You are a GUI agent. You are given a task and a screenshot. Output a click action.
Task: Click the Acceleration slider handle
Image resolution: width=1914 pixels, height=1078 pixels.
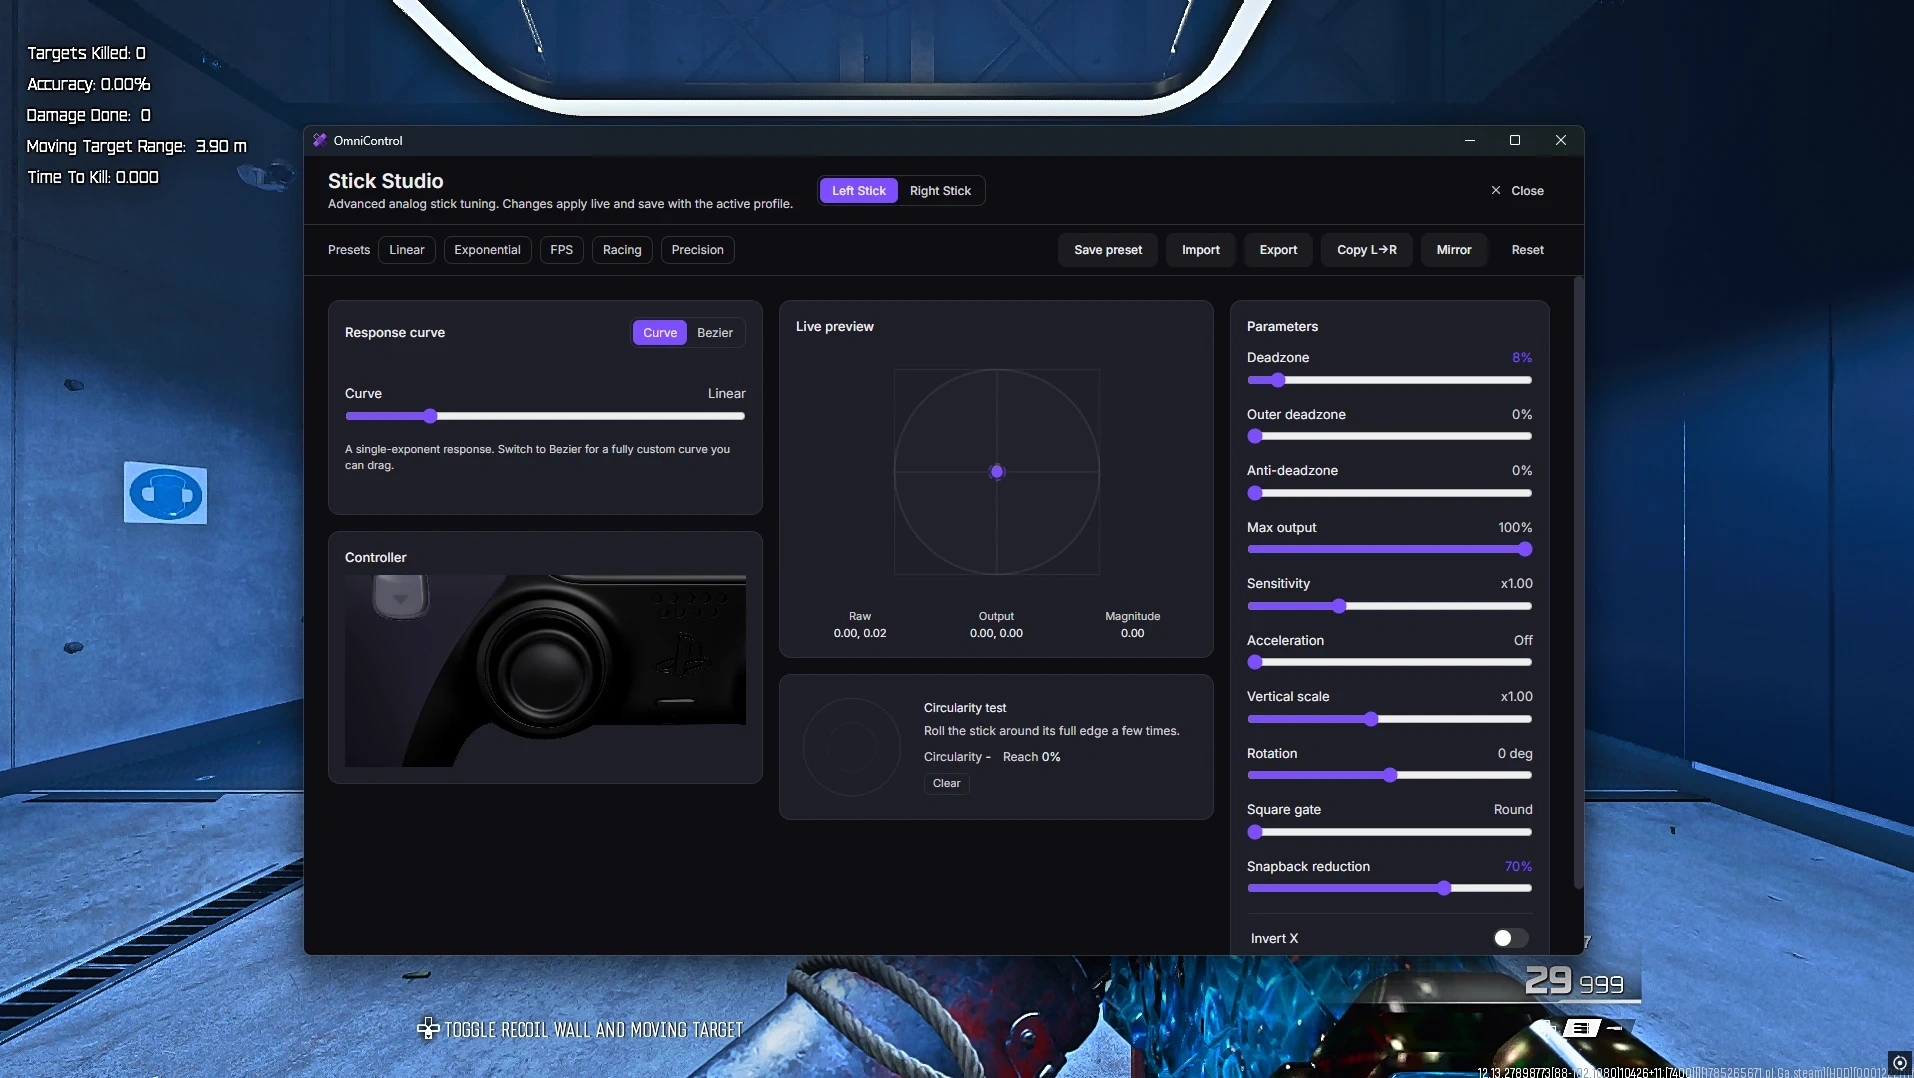pyautogui.click(x=1255, y=662)
